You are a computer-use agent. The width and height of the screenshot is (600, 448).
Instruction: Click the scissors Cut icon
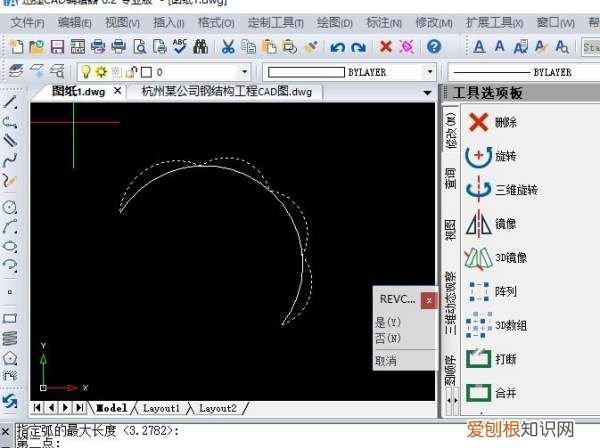[228, 47]
